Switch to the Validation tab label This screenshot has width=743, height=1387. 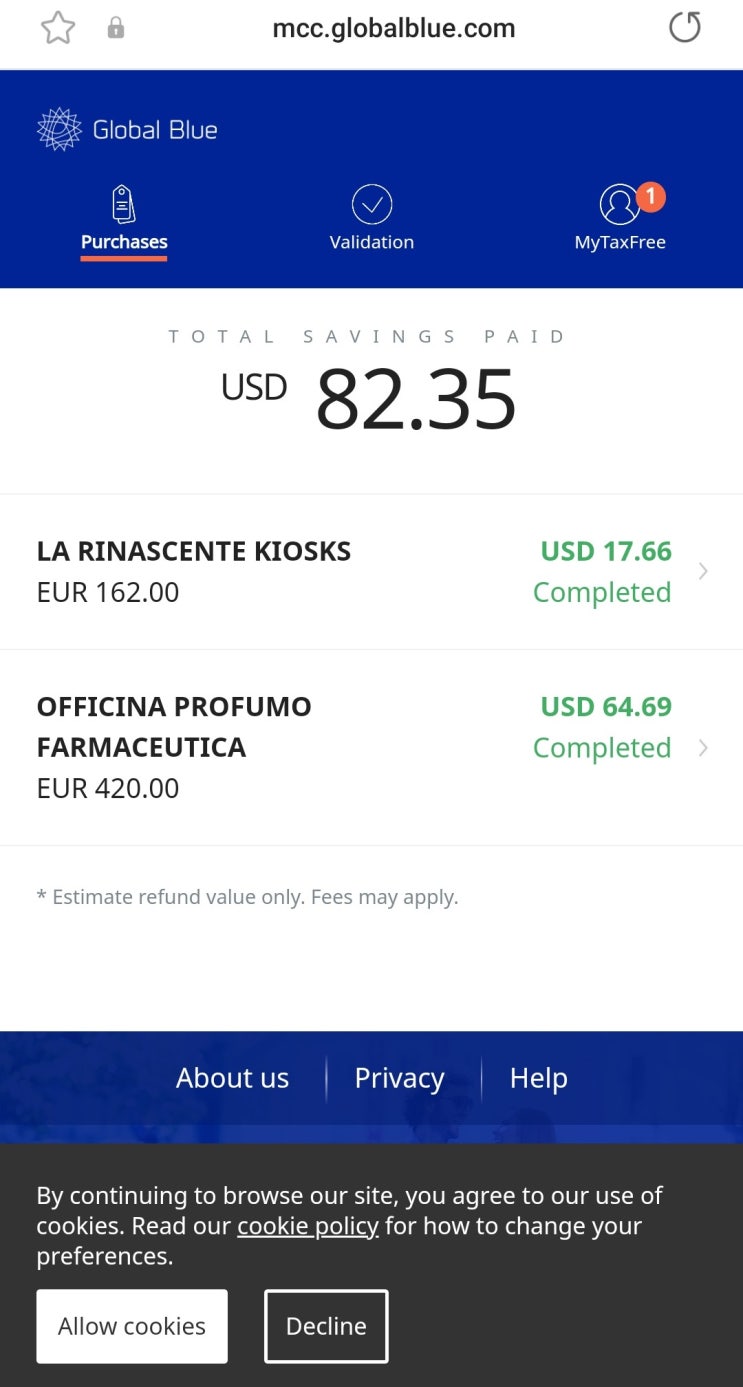[x=372, y=242]
